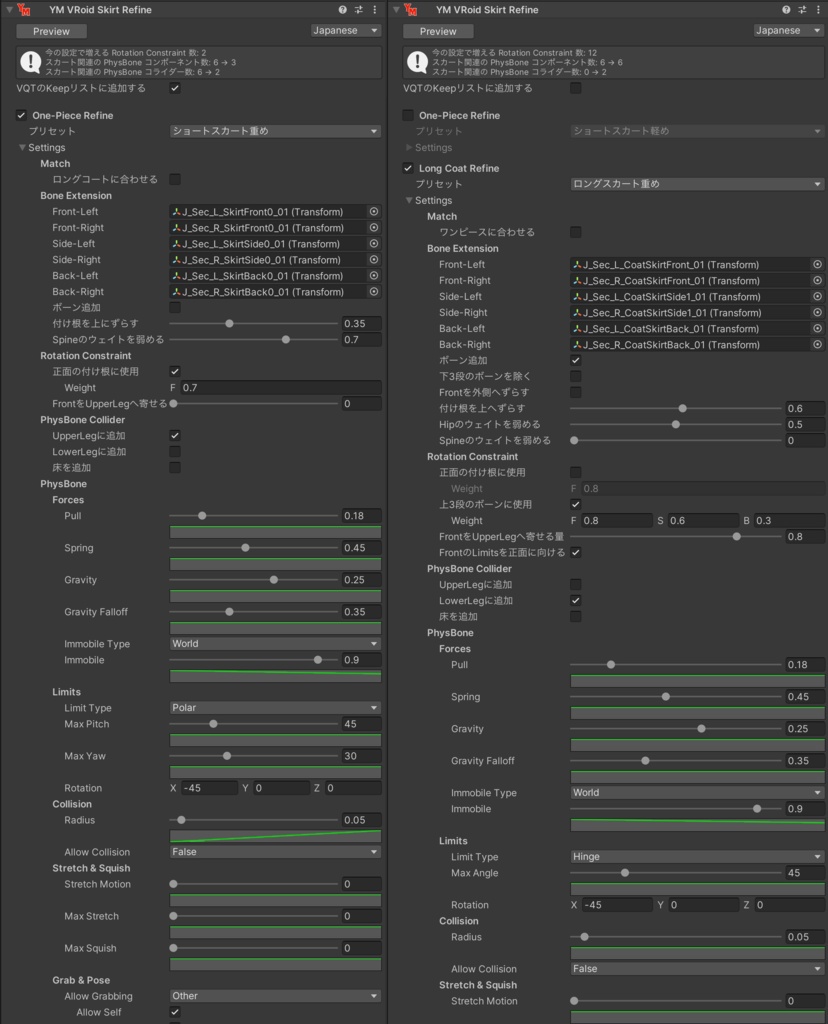
Task: Open right panel Immobile Type World dropdown
Action: (x=697, y=792)
